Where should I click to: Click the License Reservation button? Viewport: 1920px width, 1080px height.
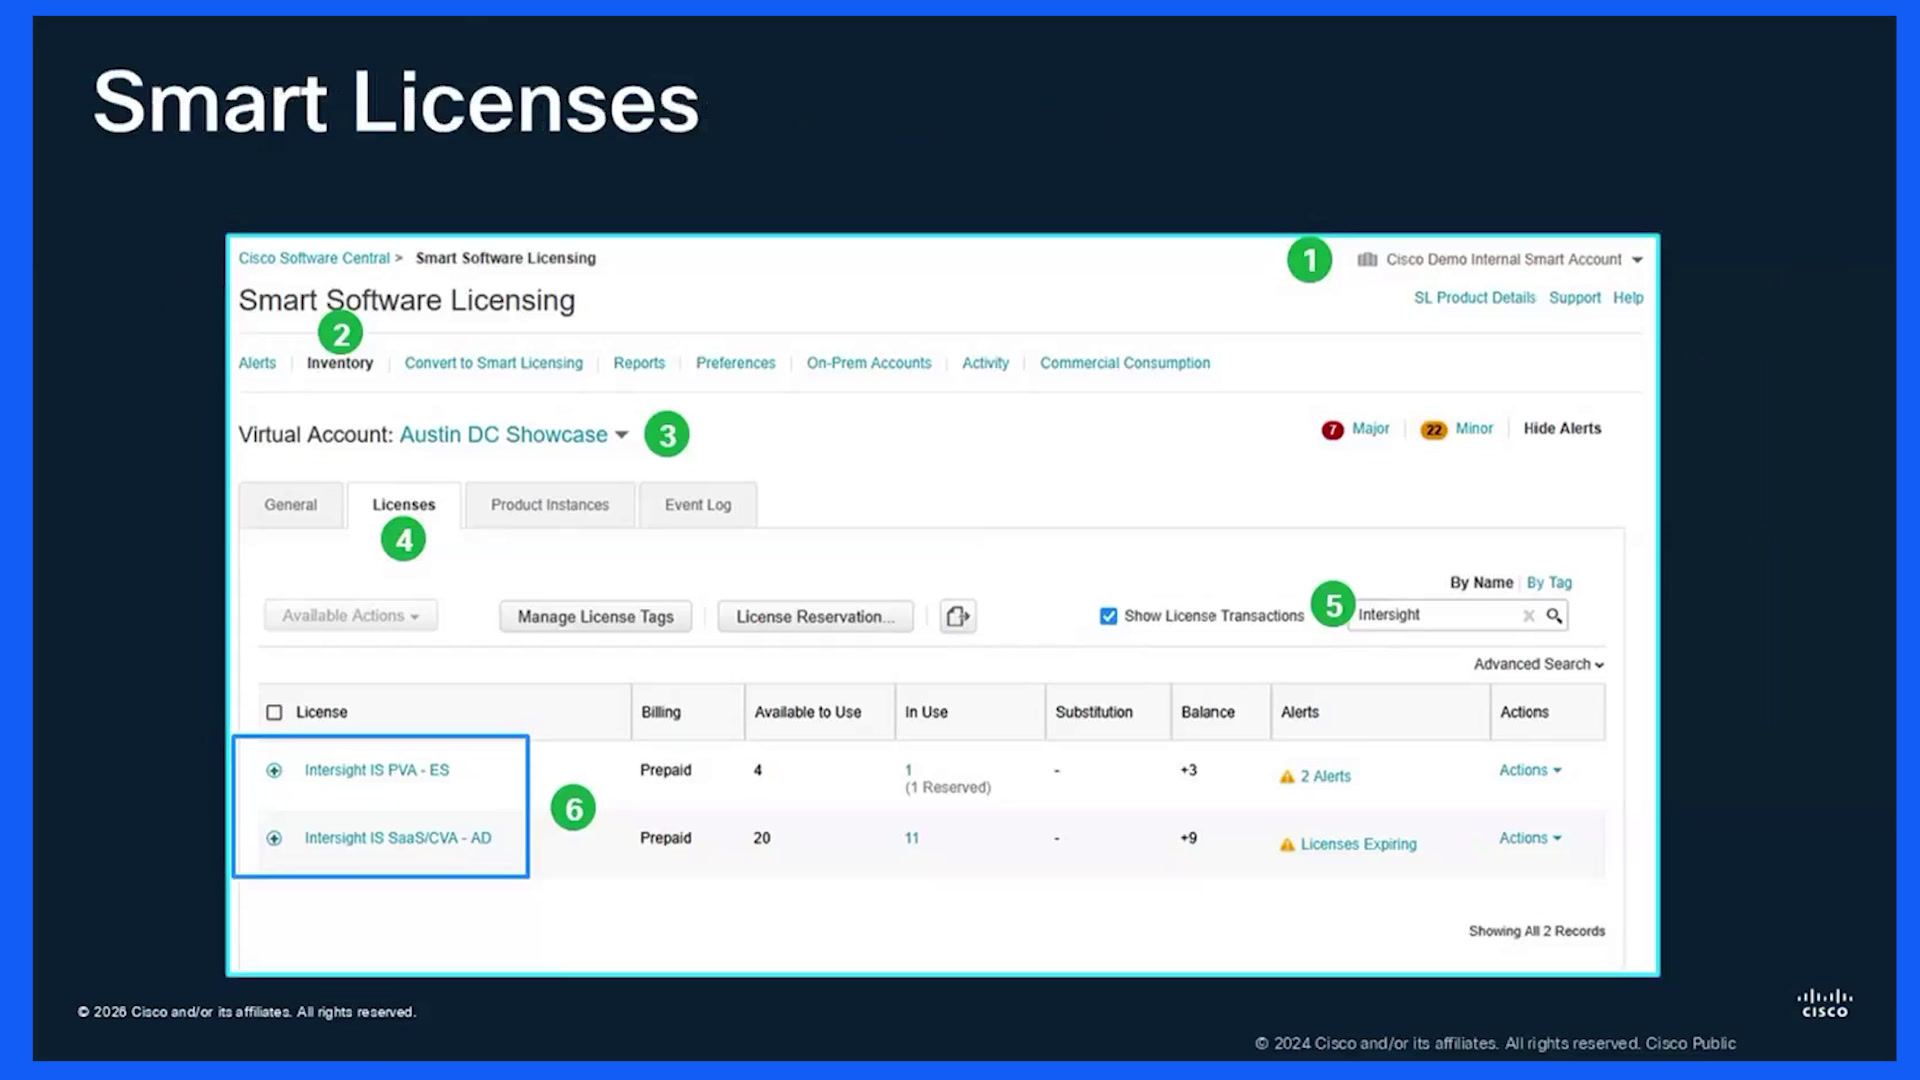[815, 617]
